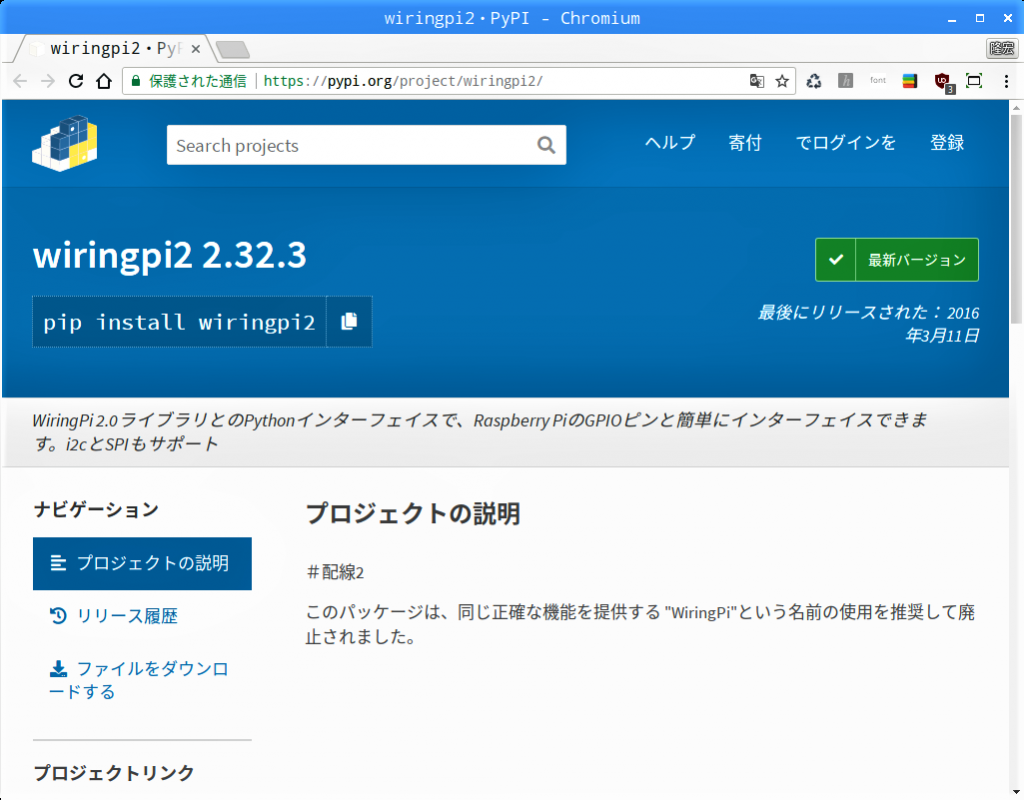Click the PyPI cube logo
Viewport: 1024px width, 800px height.
tap(65, 144)
